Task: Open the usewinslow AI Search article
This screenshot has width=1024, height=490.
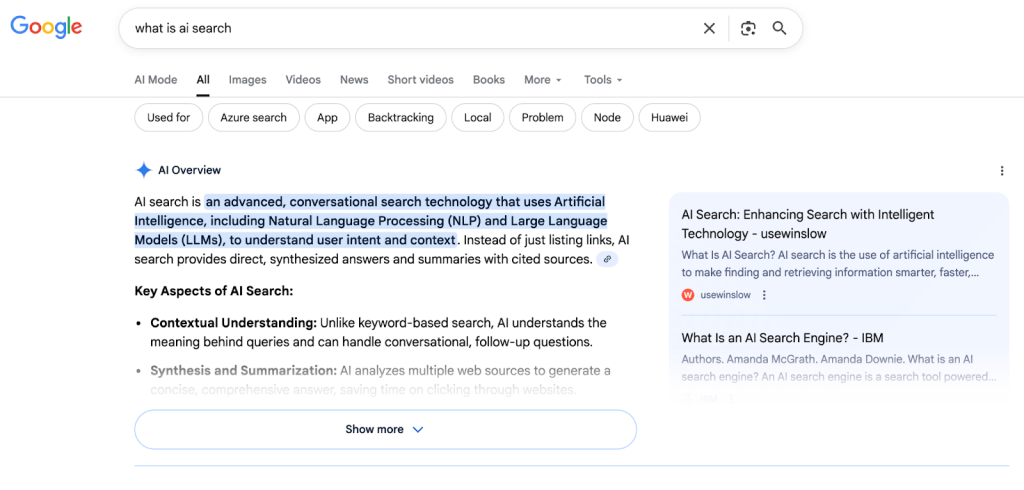Action: 807,223
